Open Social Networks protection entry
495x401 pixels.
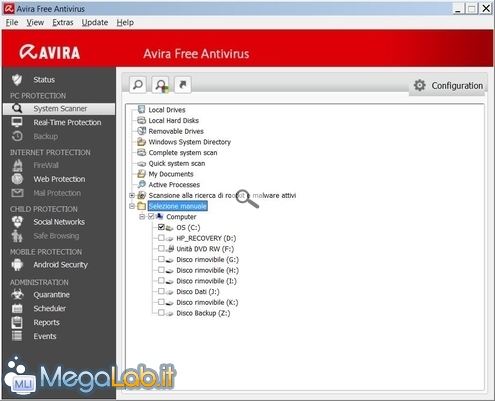(x=59, y=222)
